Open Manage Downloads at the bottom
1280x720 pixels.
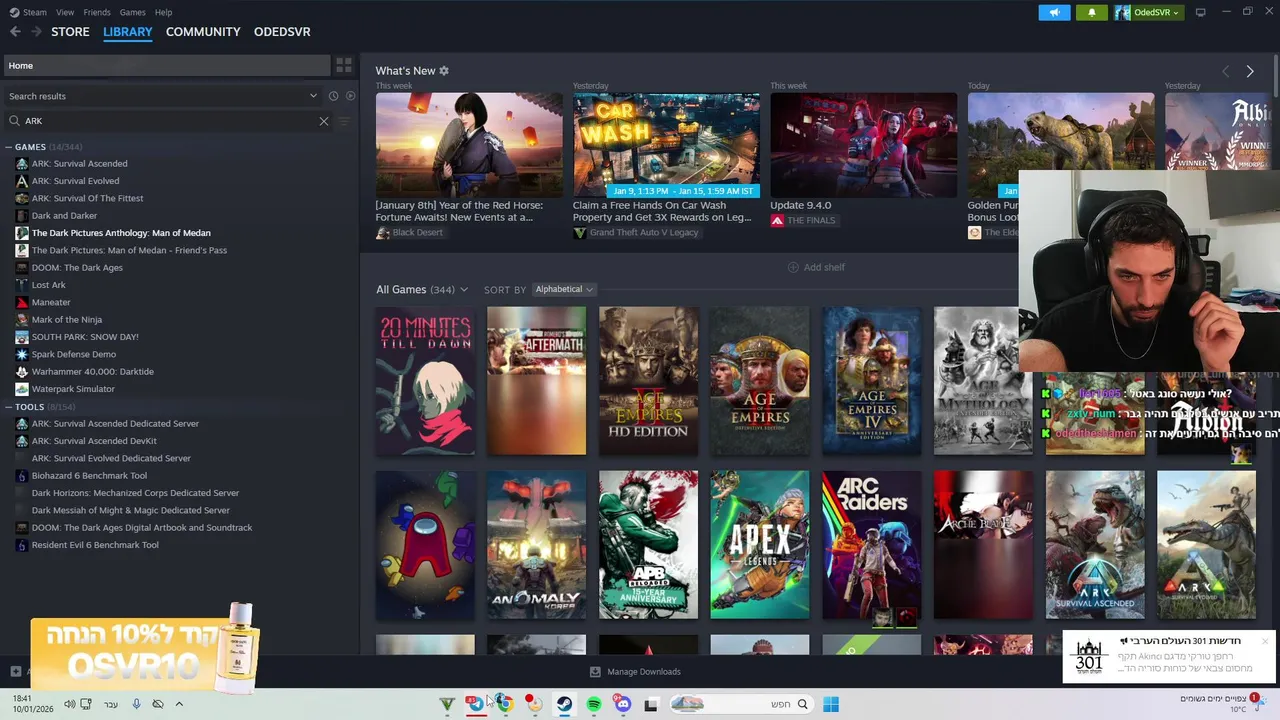[x=635, y=672]
